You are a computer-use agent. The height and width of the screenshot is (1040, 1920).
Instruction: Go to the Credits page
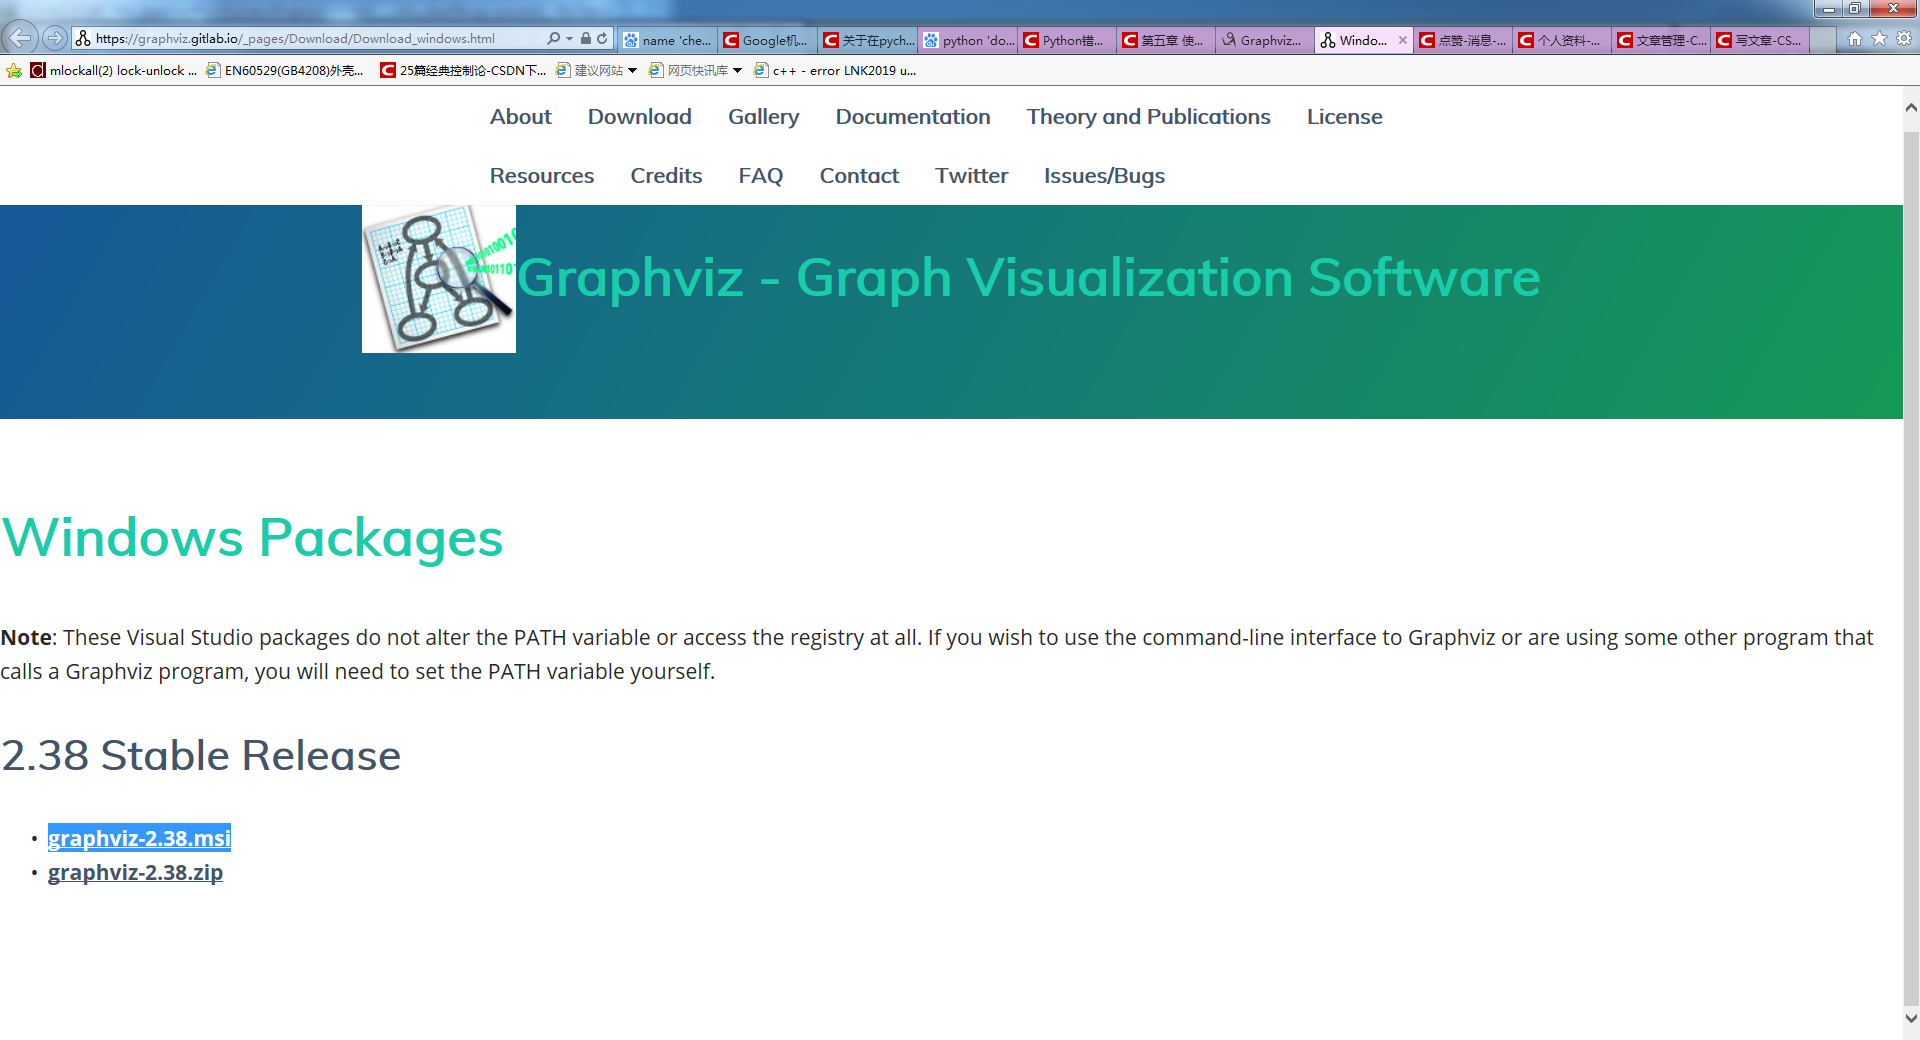667,175
